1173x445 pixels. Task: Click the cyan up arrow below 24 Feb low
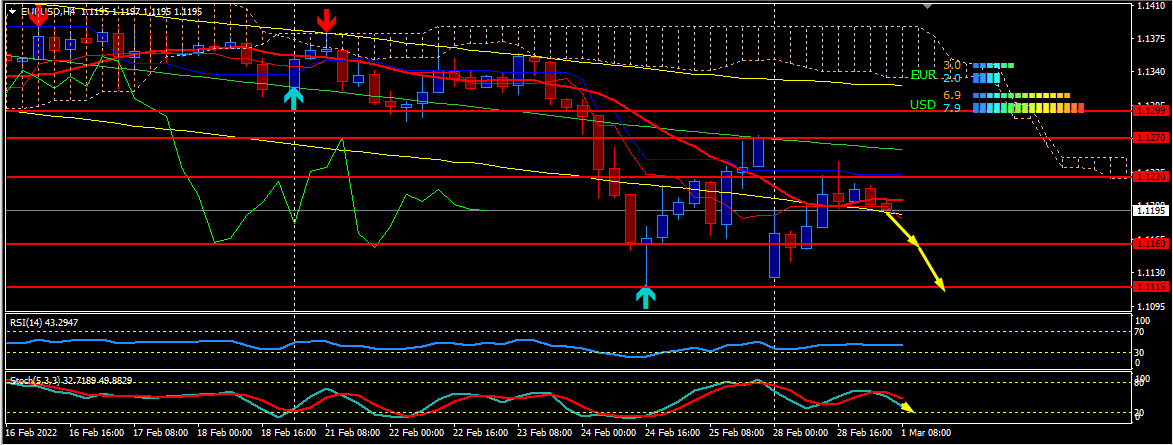[646, 296]
